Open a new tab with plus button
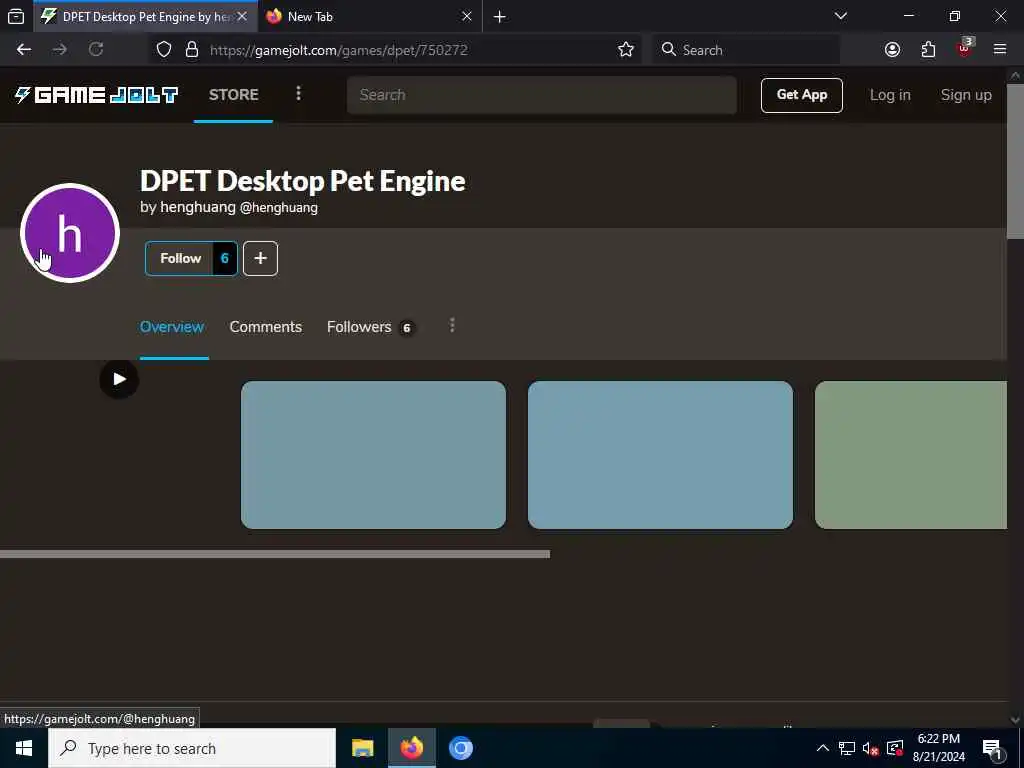This screenshot has width=1024, height=768. coord(500,17)
